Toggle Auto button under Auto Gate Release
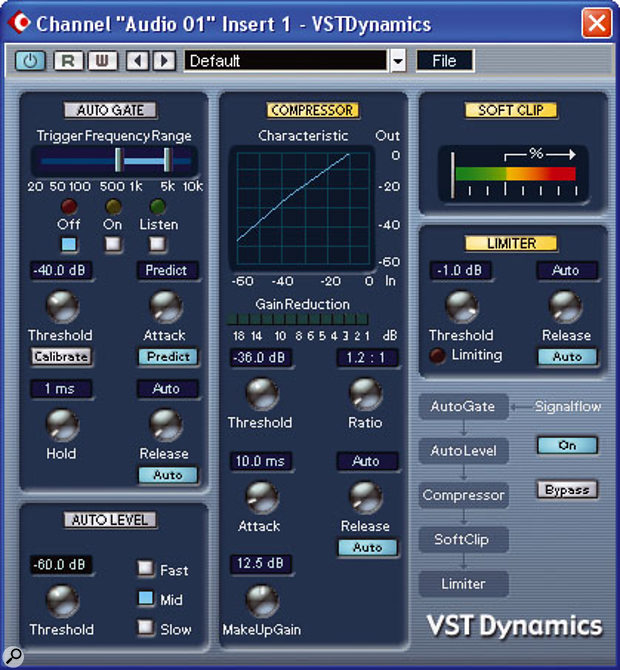Image resolution: width=620 pixels, height=670 pixels. click(168, 475)
